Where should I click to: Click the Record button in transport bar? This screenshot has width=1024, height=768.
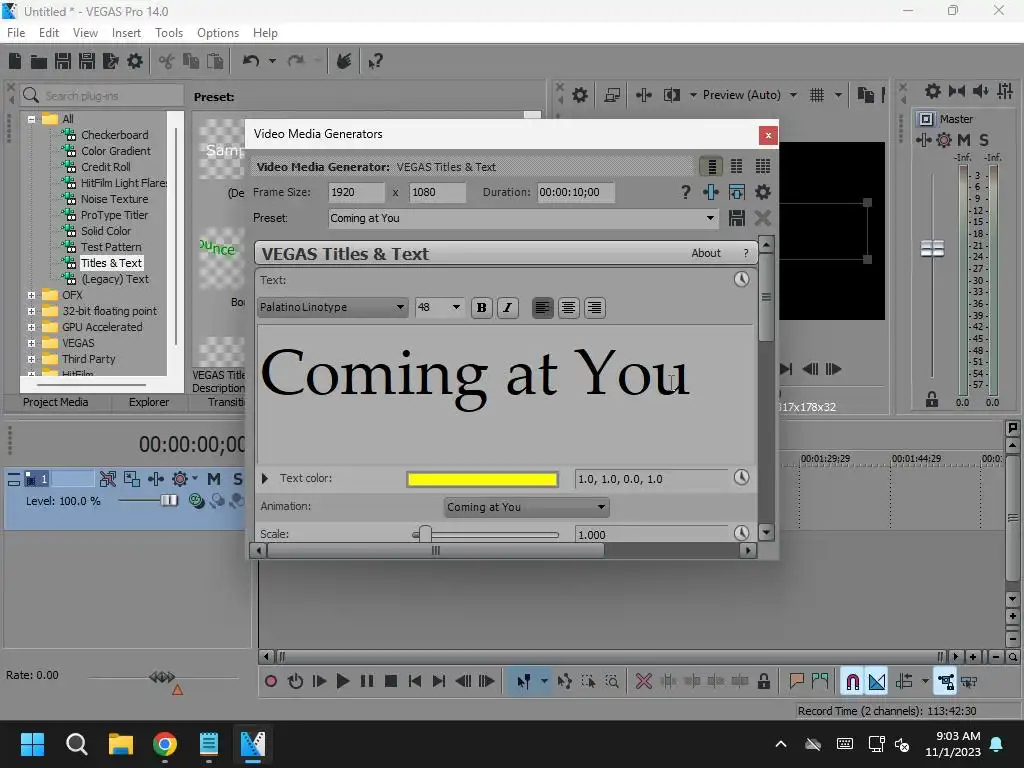pyautogui.click(x=271, y=682)
